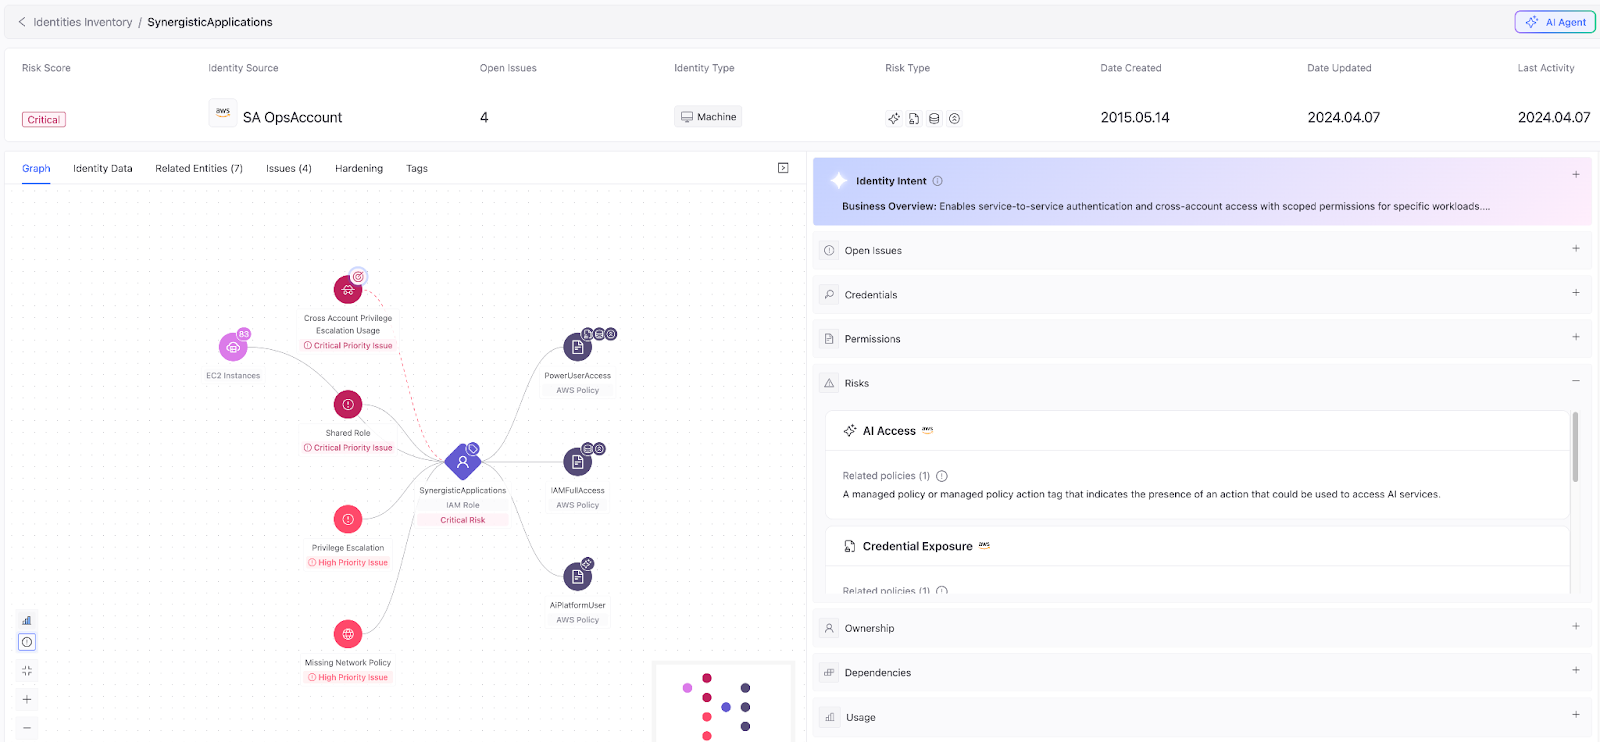Toggle the issues overlay graph control

point(27,642)
